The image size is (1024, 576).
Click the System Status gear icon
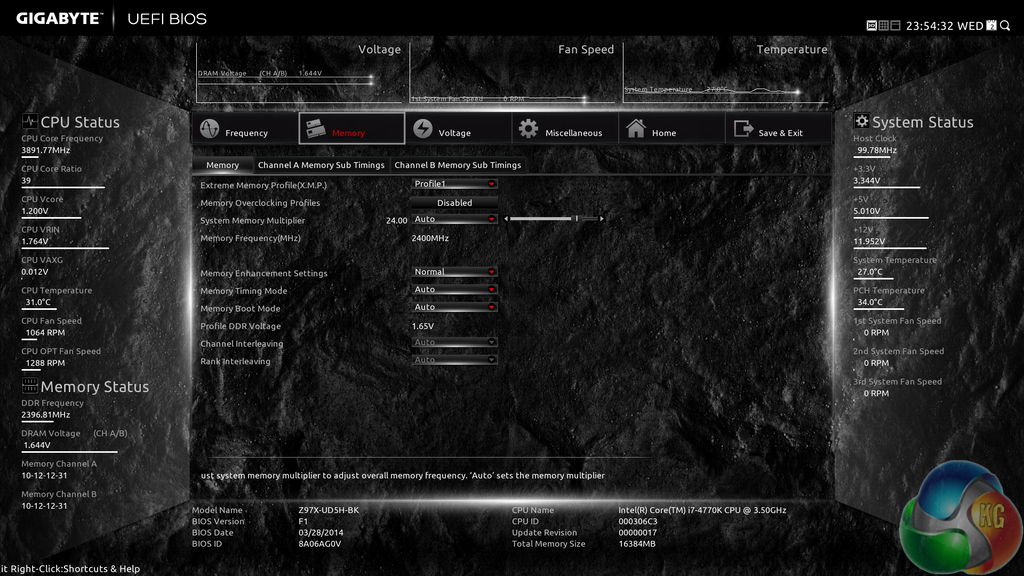[x=861, y=121]
